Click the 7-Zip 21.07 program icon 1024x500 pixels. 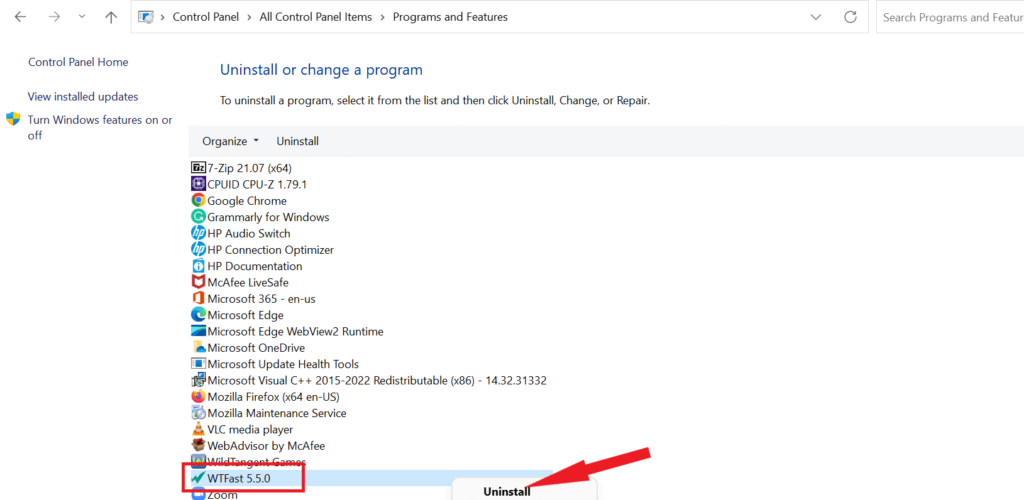click(198, 168)
